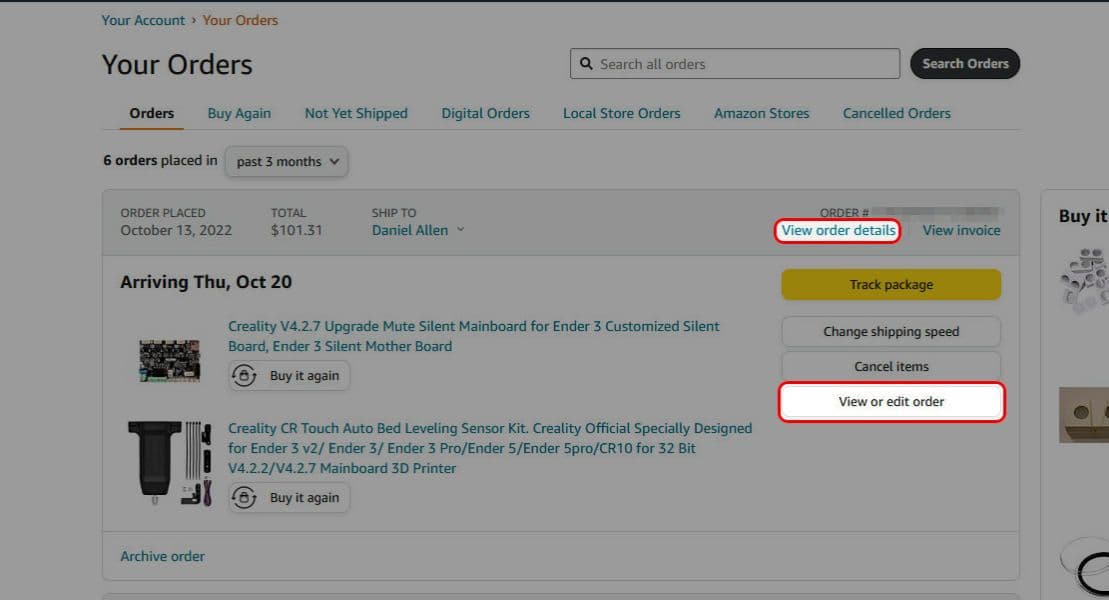Switch to the Buy Again tab
This screenshot has width=1109, height=600.
tap(239, 113)
